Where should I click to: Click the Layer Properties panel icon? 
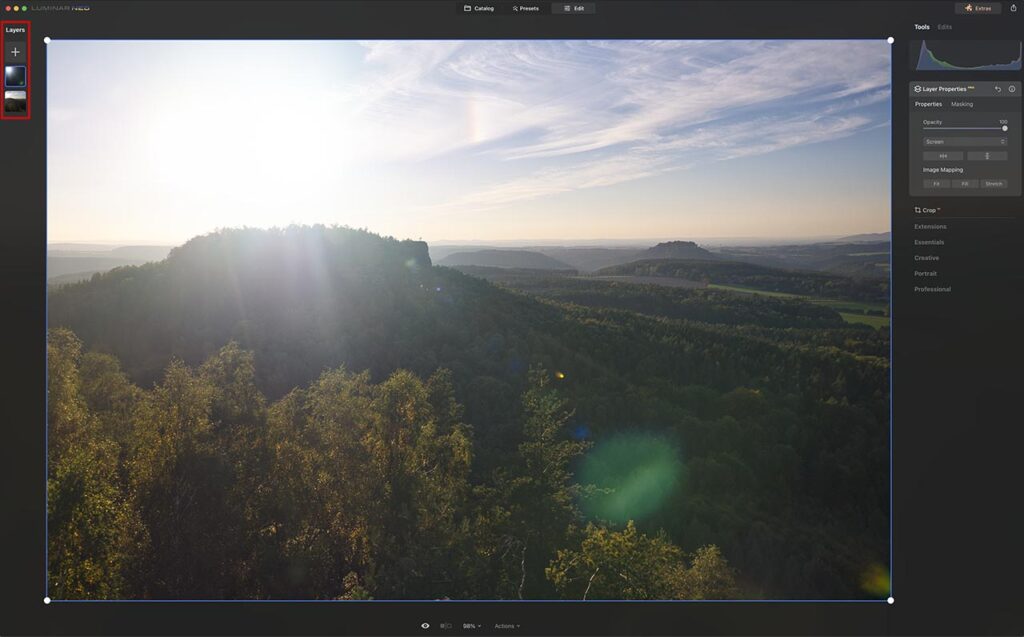[x=917, y=88]
